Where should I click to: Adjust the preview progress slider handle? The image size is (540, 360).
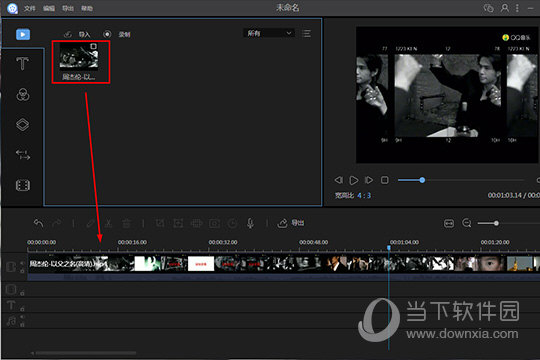422,180
